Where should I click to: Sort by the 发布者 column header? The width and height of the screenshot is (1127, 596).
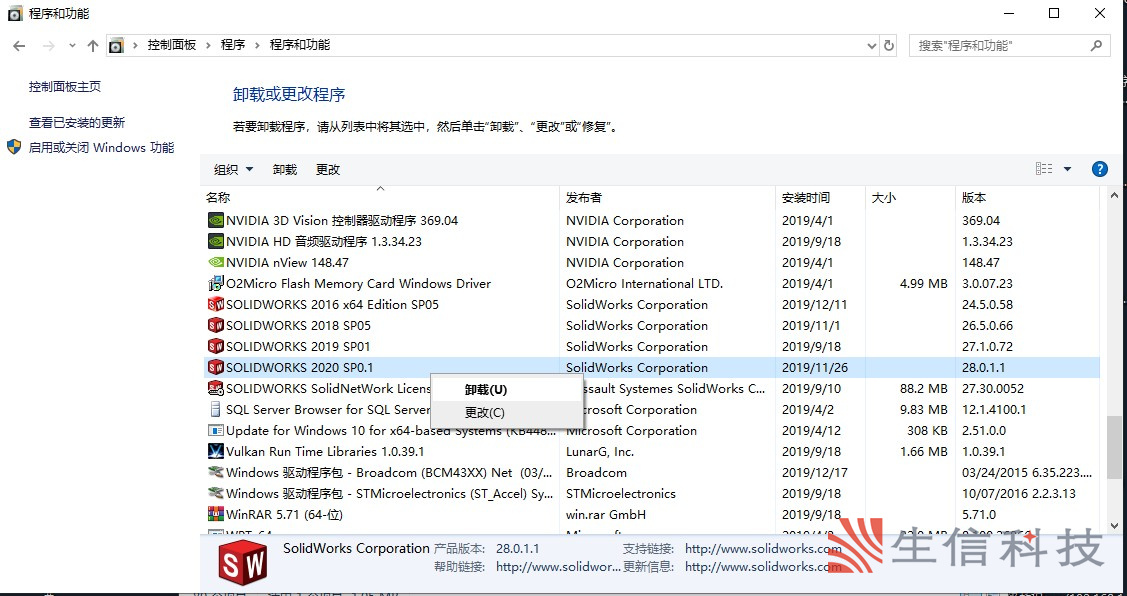pyautogui.click(x=668, y=197)
